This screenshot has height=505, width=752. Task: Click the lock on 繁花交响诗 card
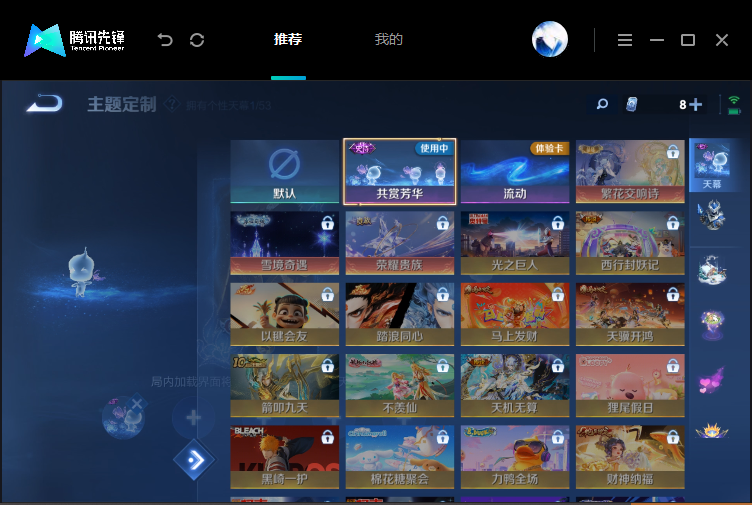pyautogui.click(x=673, y=152)
